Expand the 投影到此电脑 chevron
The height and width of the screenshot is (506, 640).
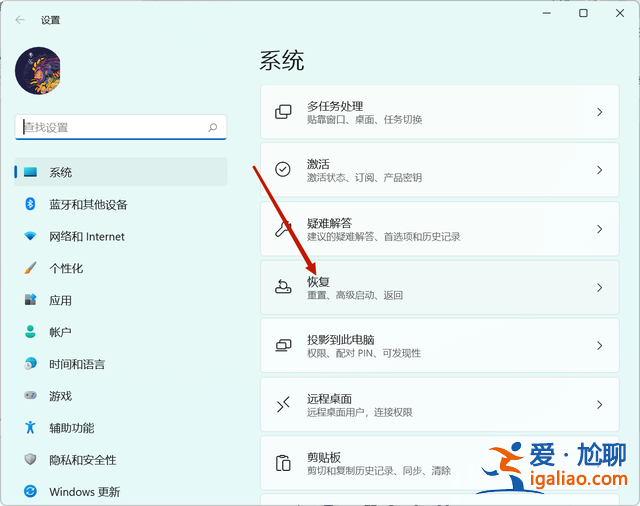pyautogui.click(x=600, y=346)
